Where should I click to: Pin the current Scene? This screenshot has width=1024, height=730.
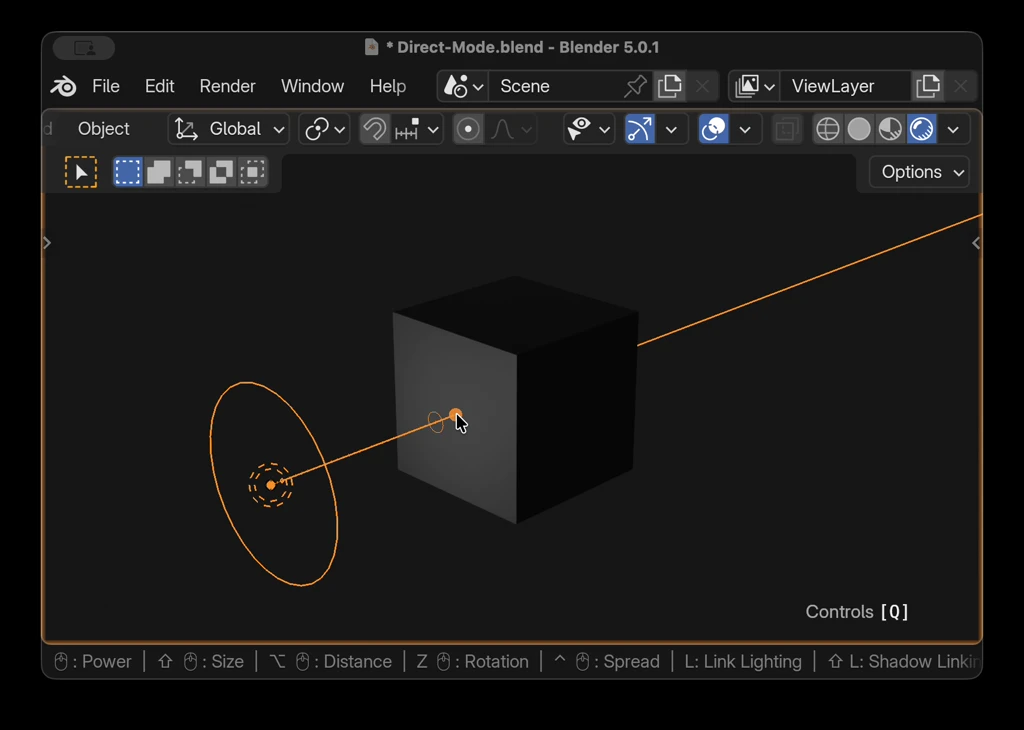pos(635,86)
